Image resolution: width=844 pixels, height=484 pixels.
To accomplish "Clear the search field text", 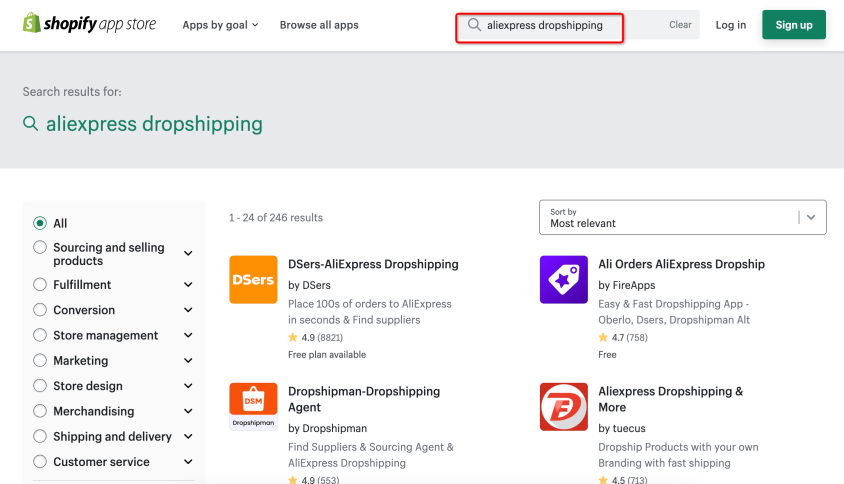I will click(680, 25).
